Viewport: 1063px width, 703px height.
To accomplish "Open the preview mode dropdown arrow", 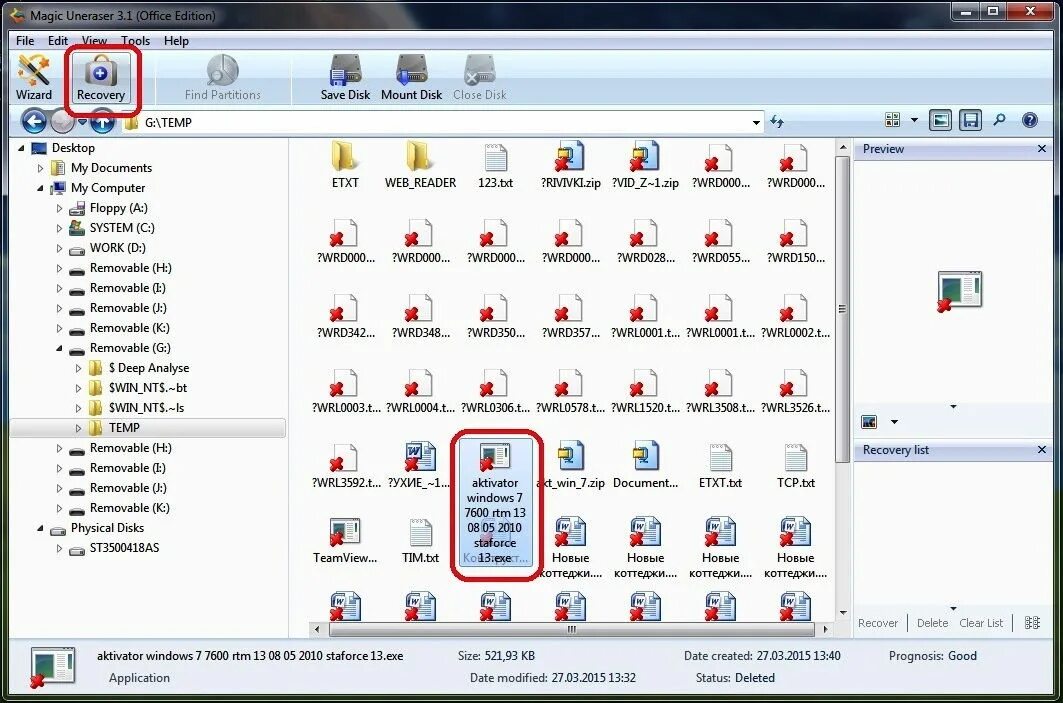I will [x=894, y=422].
